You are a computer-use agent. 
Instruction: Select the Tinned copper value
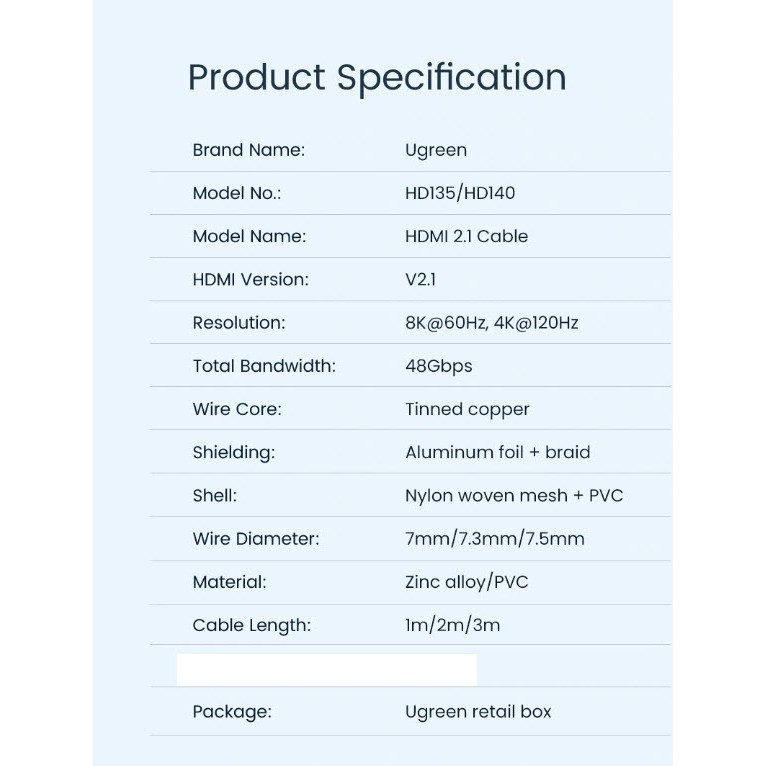click(467, 409)
